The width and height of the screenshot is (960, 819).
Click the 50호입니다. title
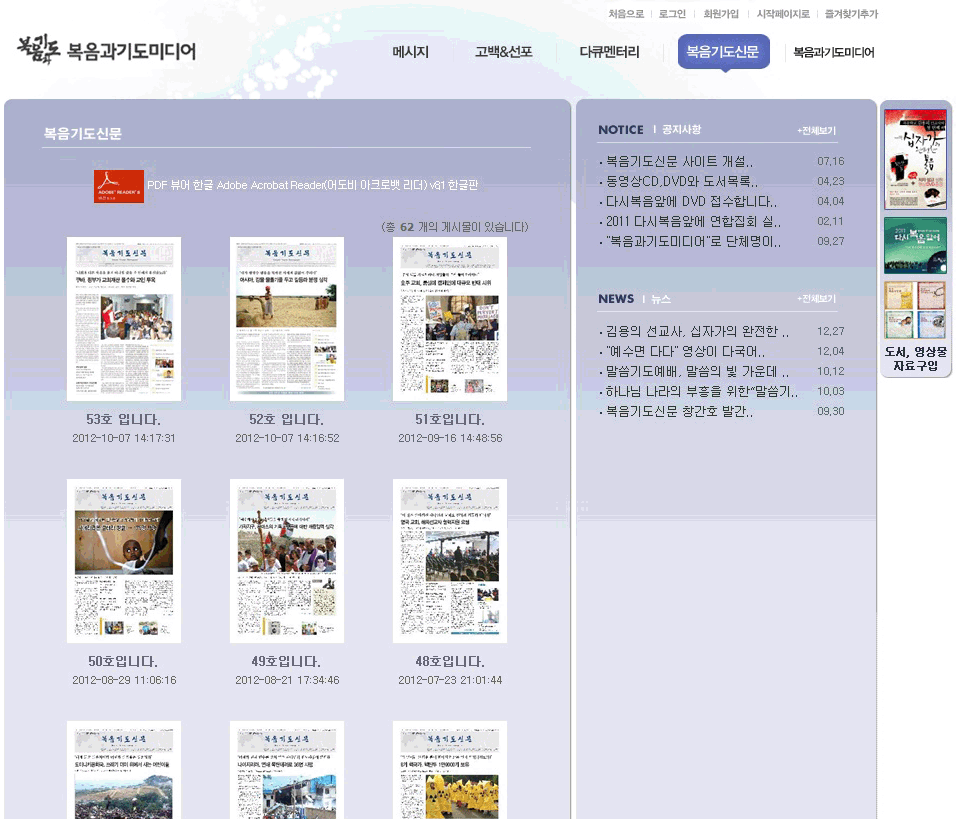[123, 661]
